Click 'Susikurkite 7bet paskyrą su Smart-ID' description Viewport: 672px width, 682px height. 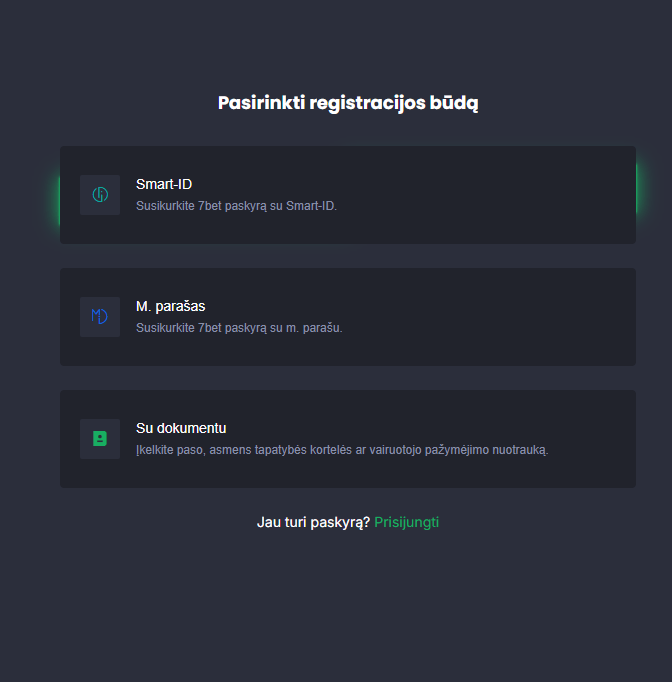click(237, 206)
